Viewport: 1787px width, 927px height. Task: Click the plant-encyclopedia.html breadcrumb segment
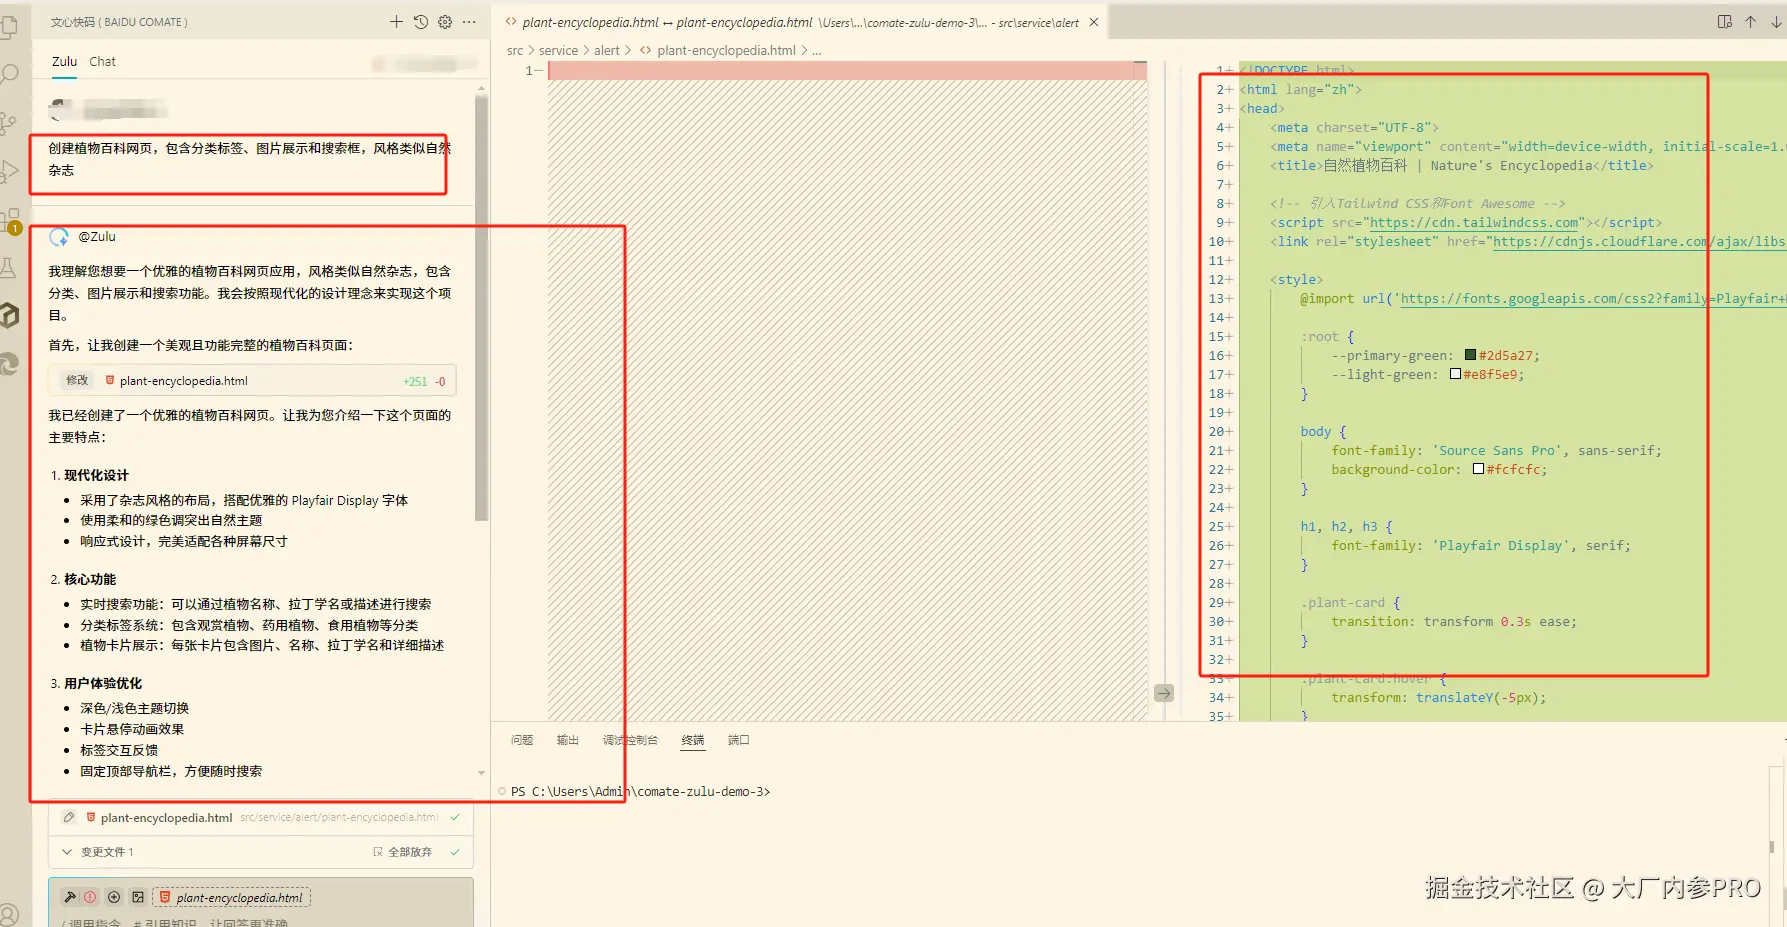click(x=726, y=50)
